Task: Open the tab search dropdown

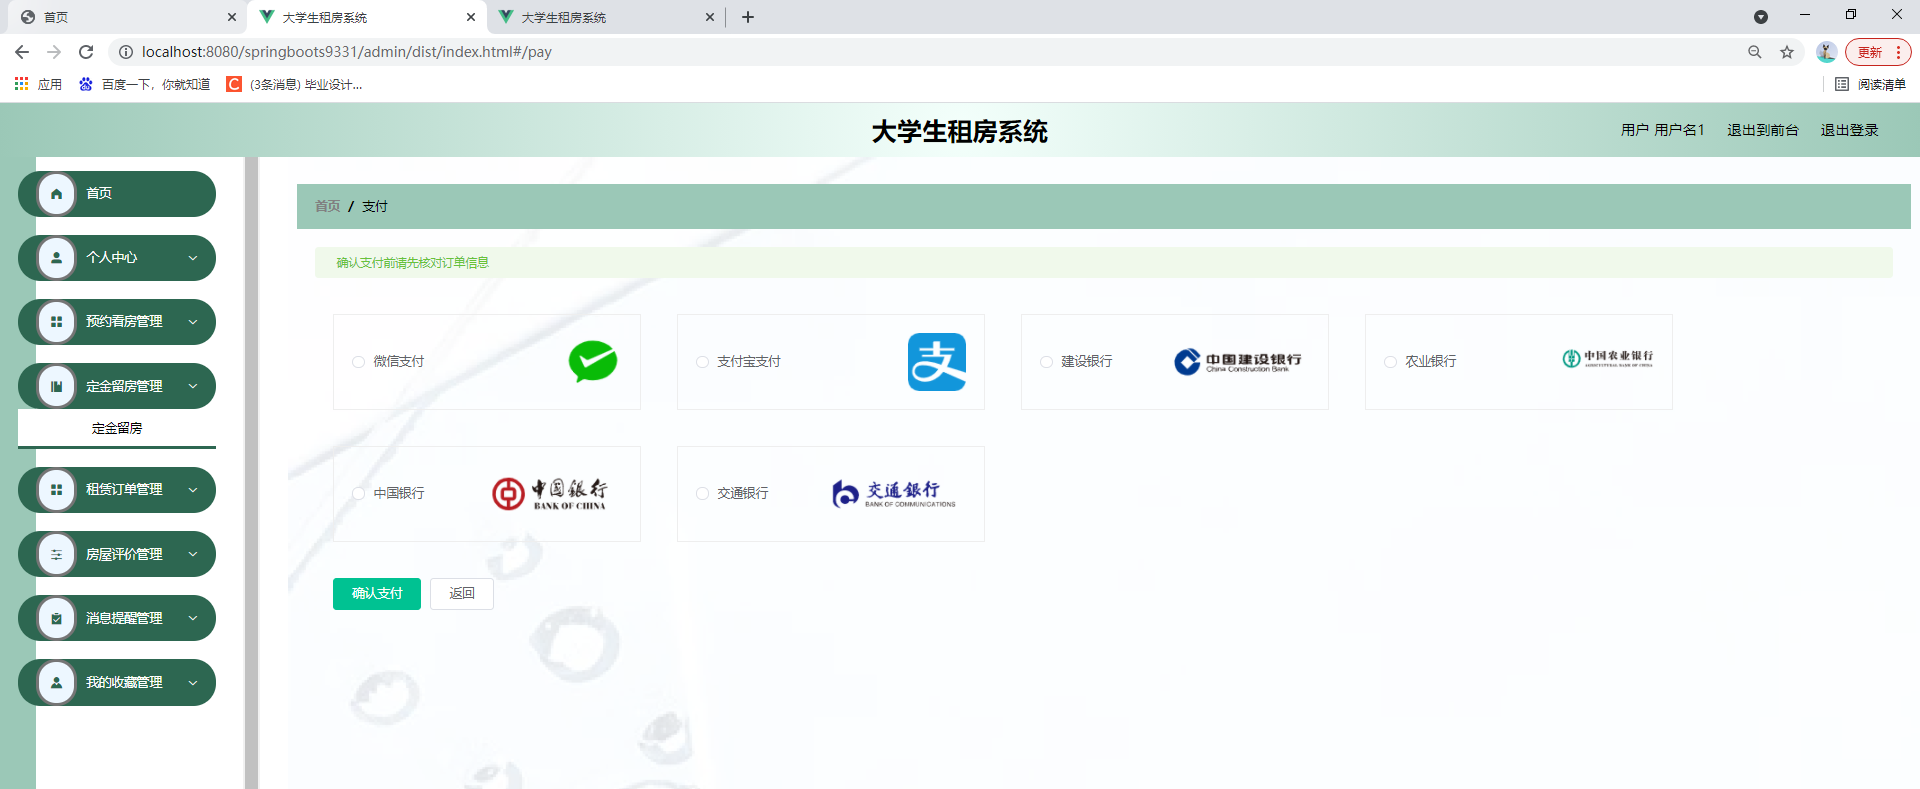Action: [1761, 17]
